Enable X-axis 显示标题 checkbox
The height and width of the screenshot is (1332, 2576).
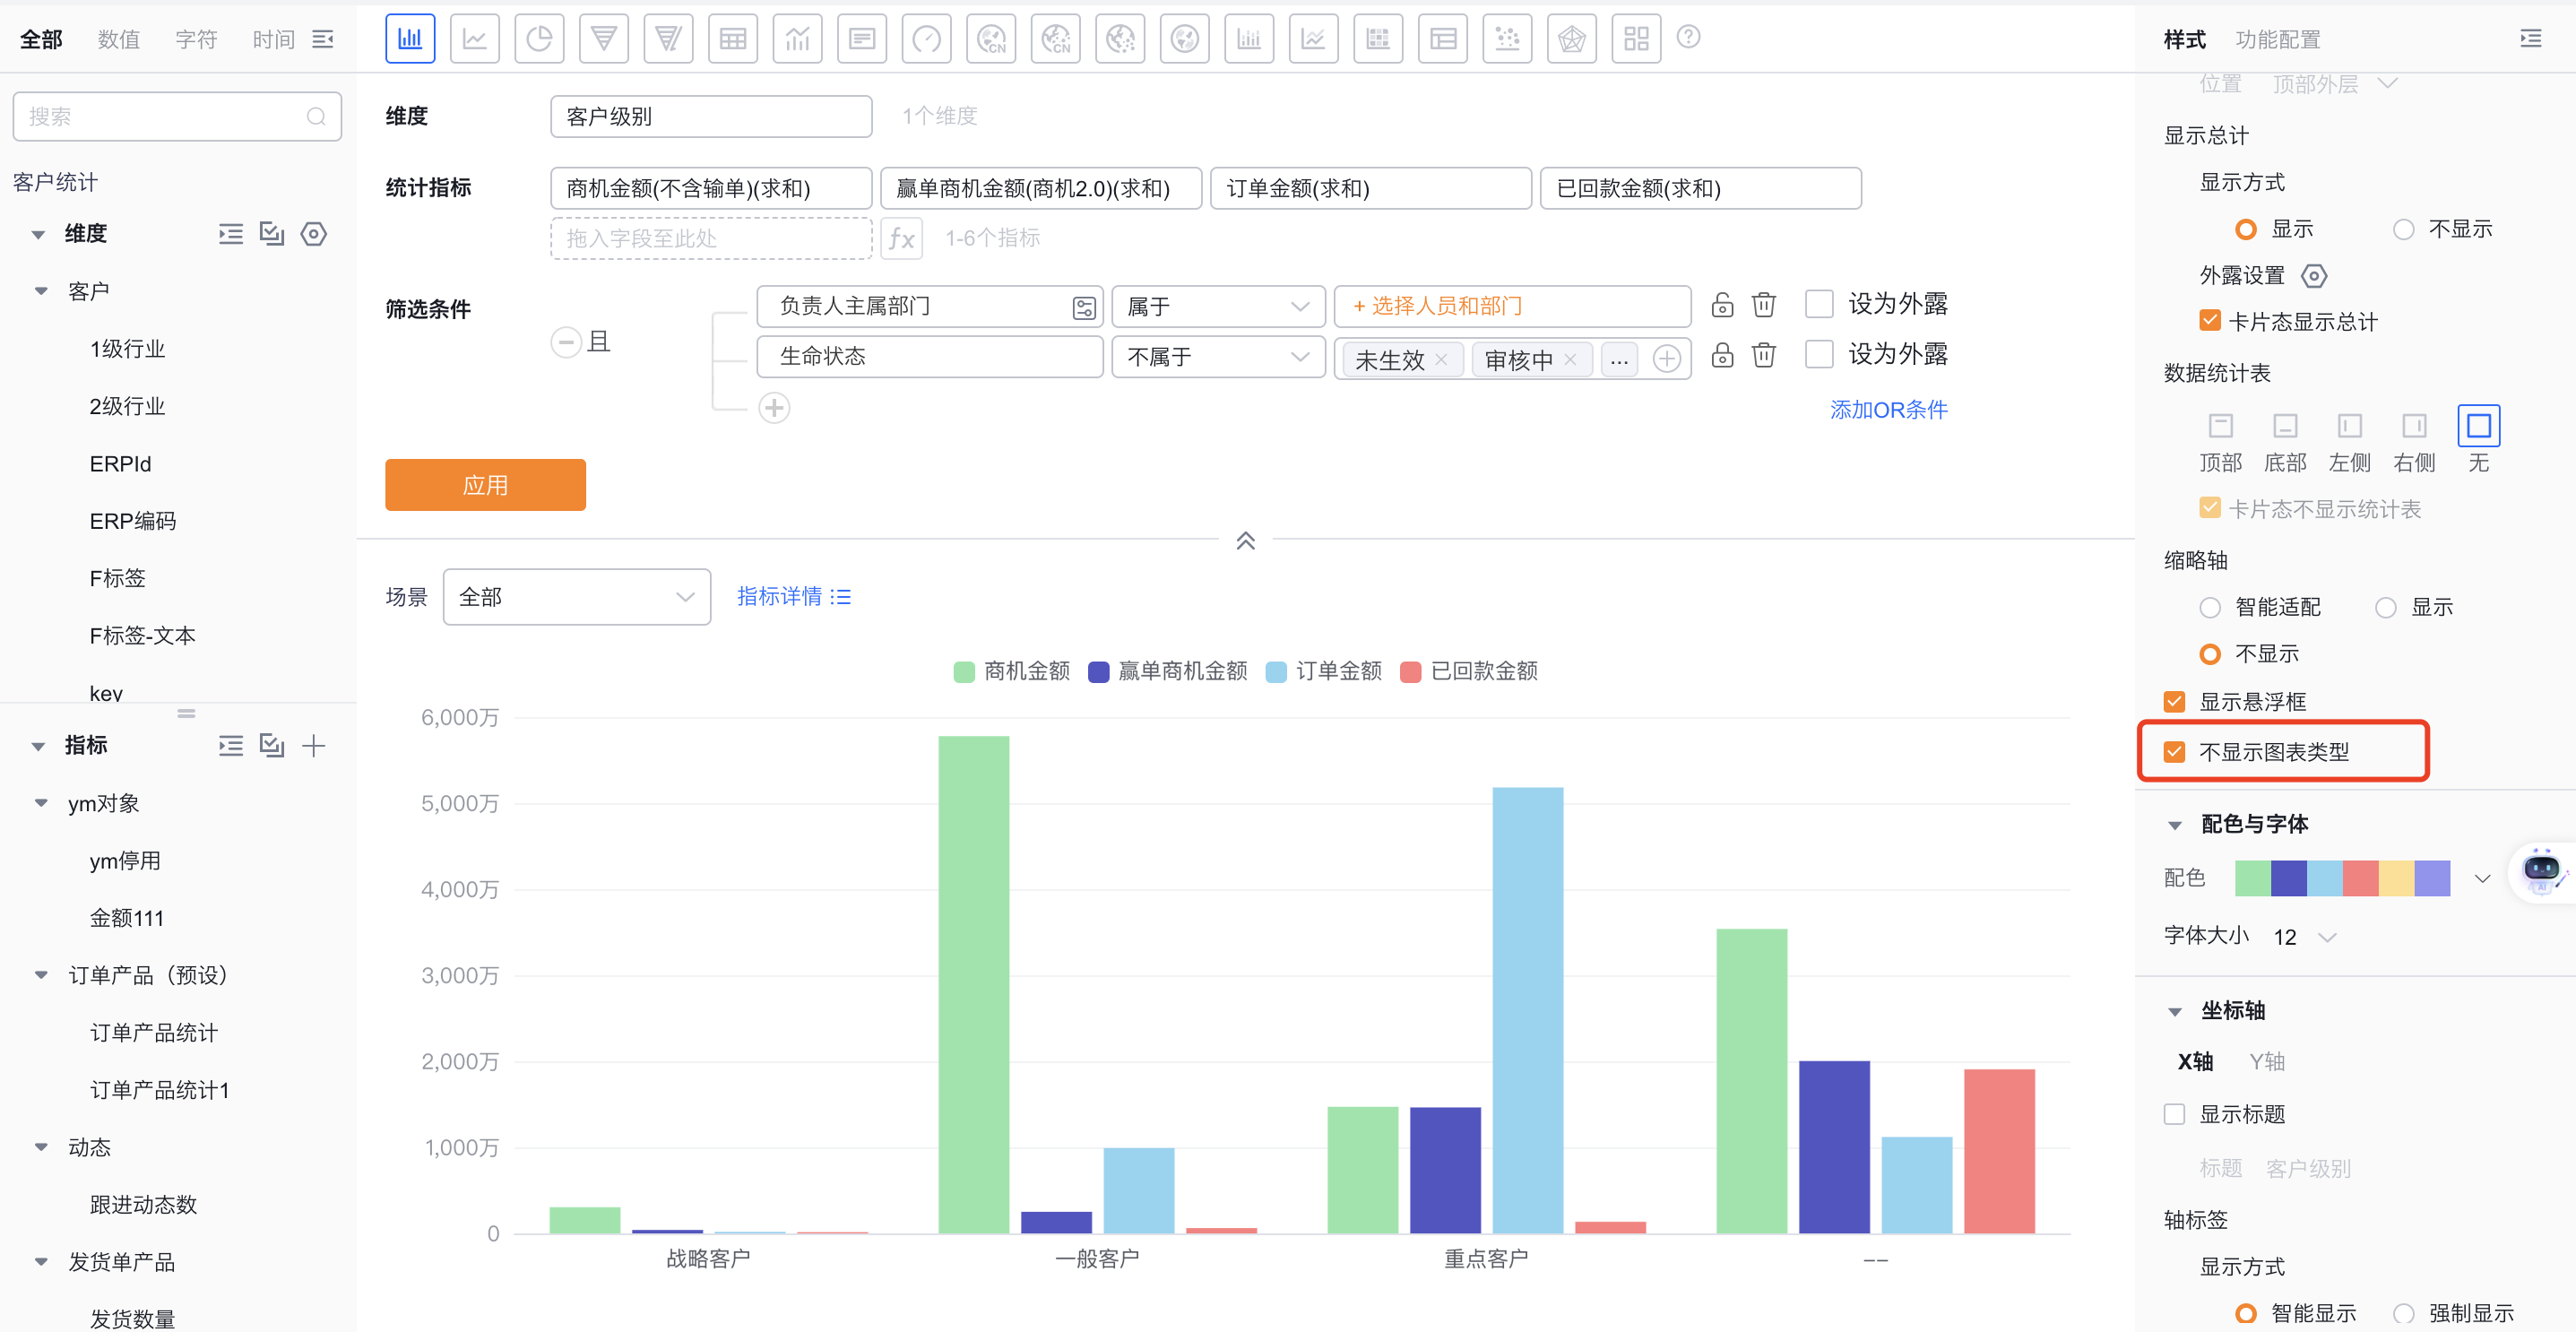pyautogui.click(x=2174, y=1114)
